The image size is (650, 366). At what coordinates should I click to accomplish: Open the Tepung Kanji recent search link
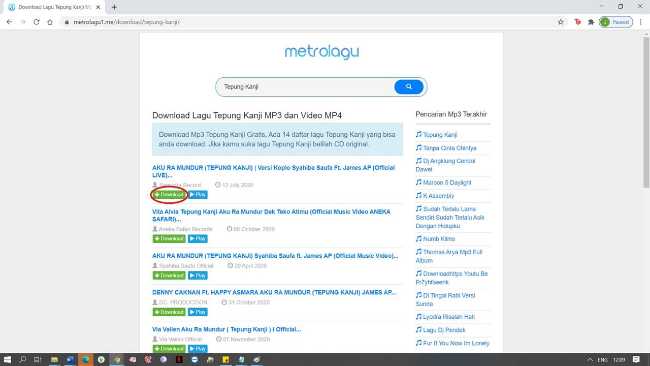[436, 135]
